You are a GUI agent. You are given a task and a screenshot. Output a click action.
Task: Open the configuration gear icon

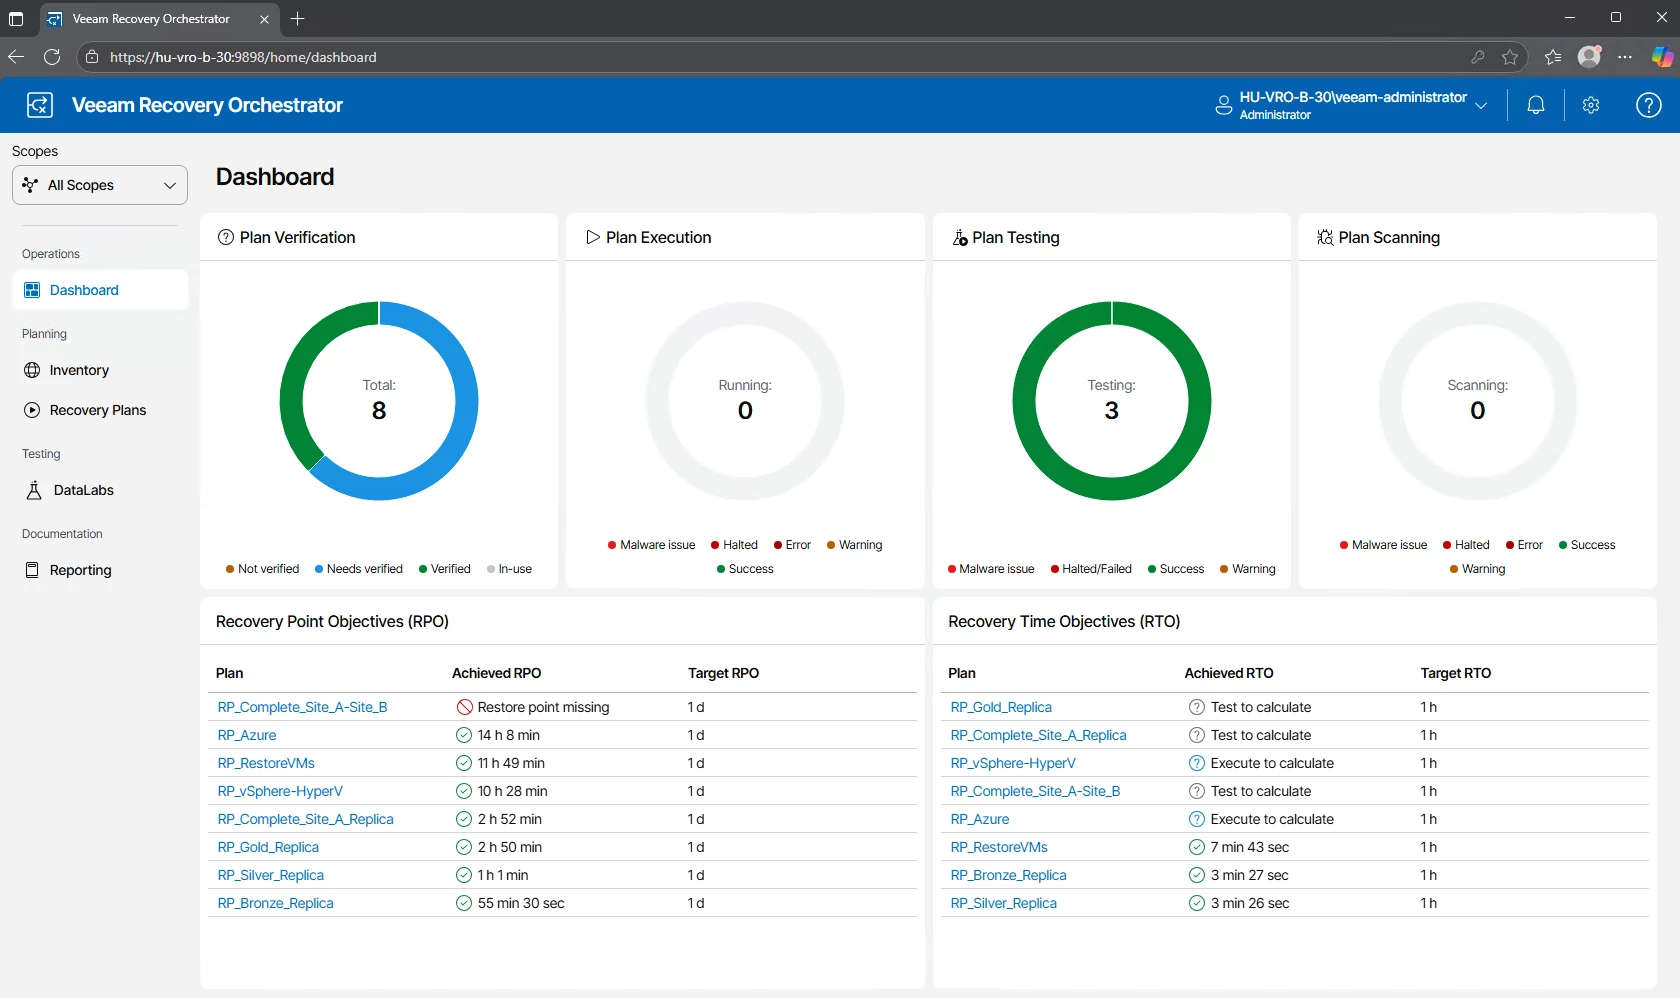(1591, 105)
